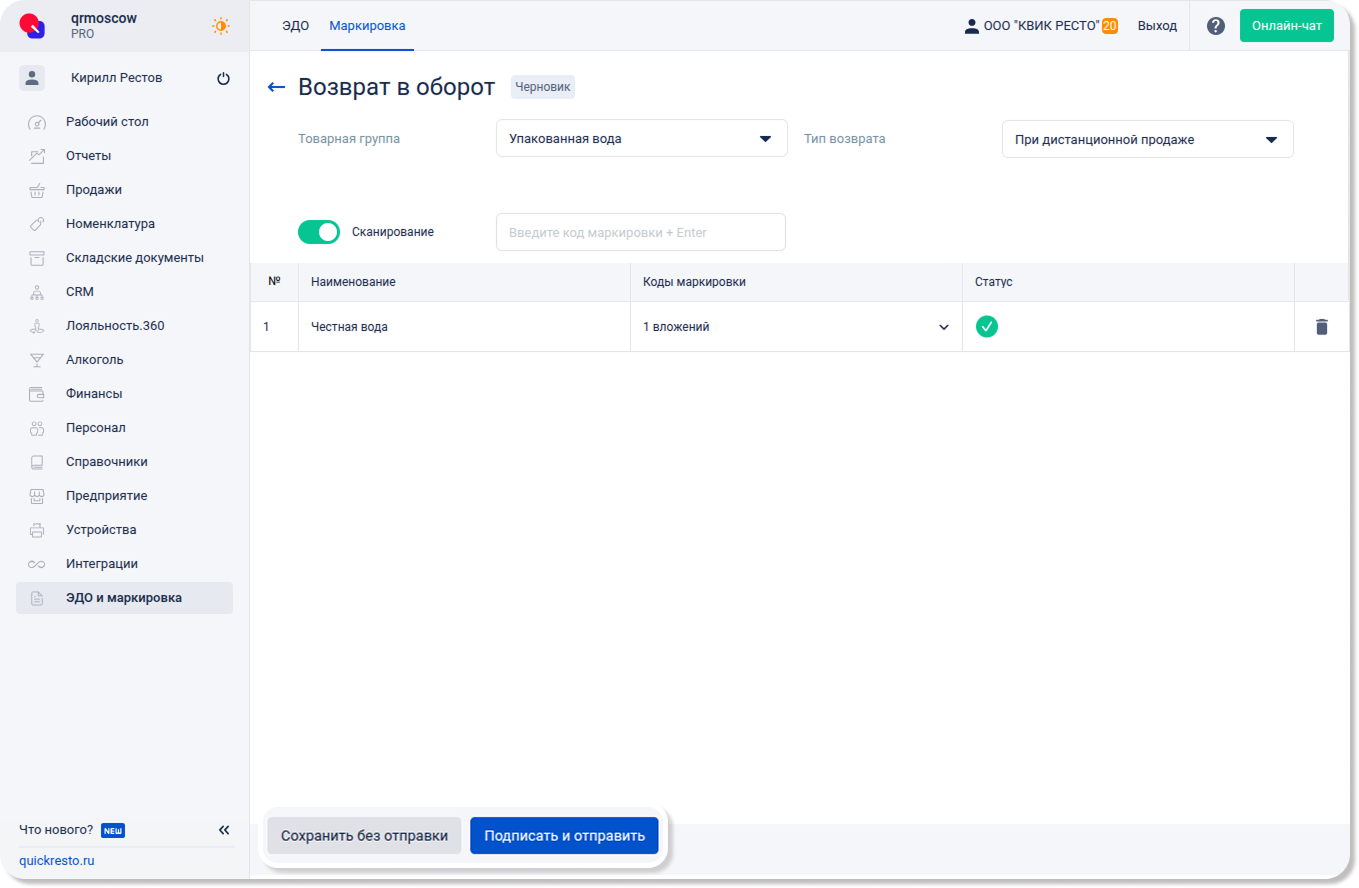Delete the Честная вода row with trash icon
Screen dimensions: 1359x888
(1321, 327)
